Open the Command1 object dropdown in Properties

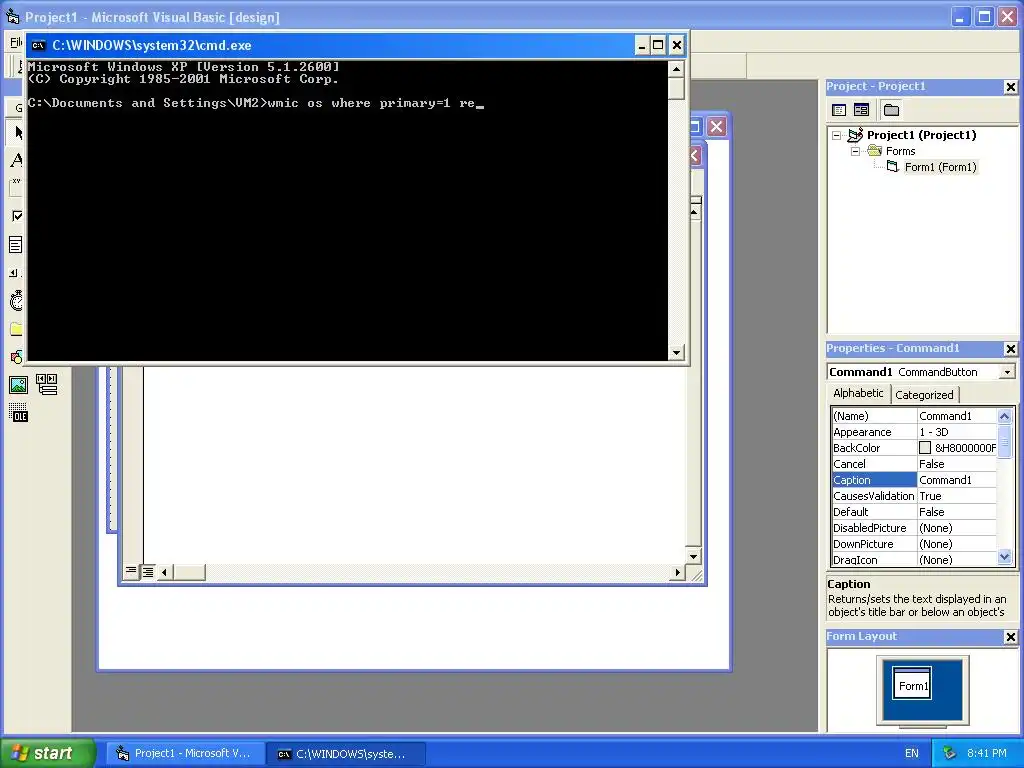coord(1007,372)
